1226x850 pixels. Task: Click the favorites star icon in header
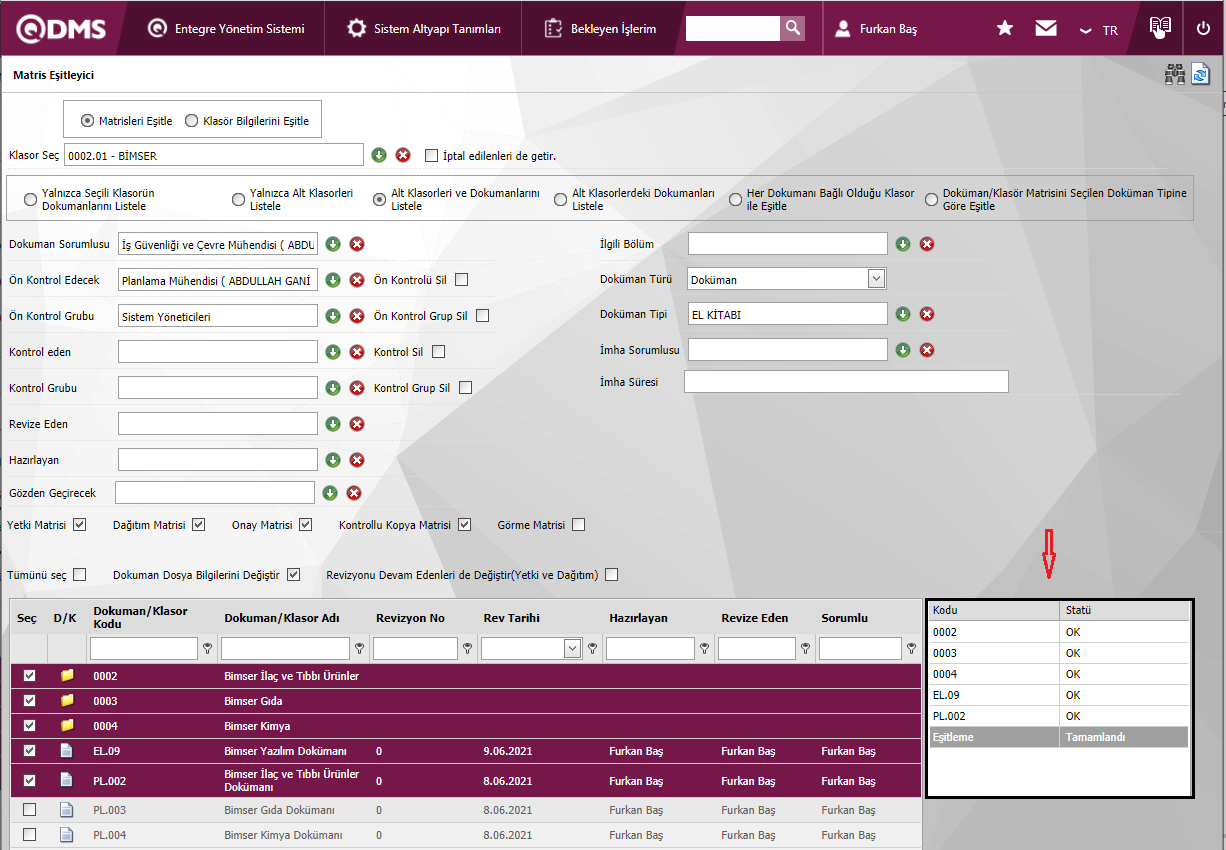point(1005,29)
